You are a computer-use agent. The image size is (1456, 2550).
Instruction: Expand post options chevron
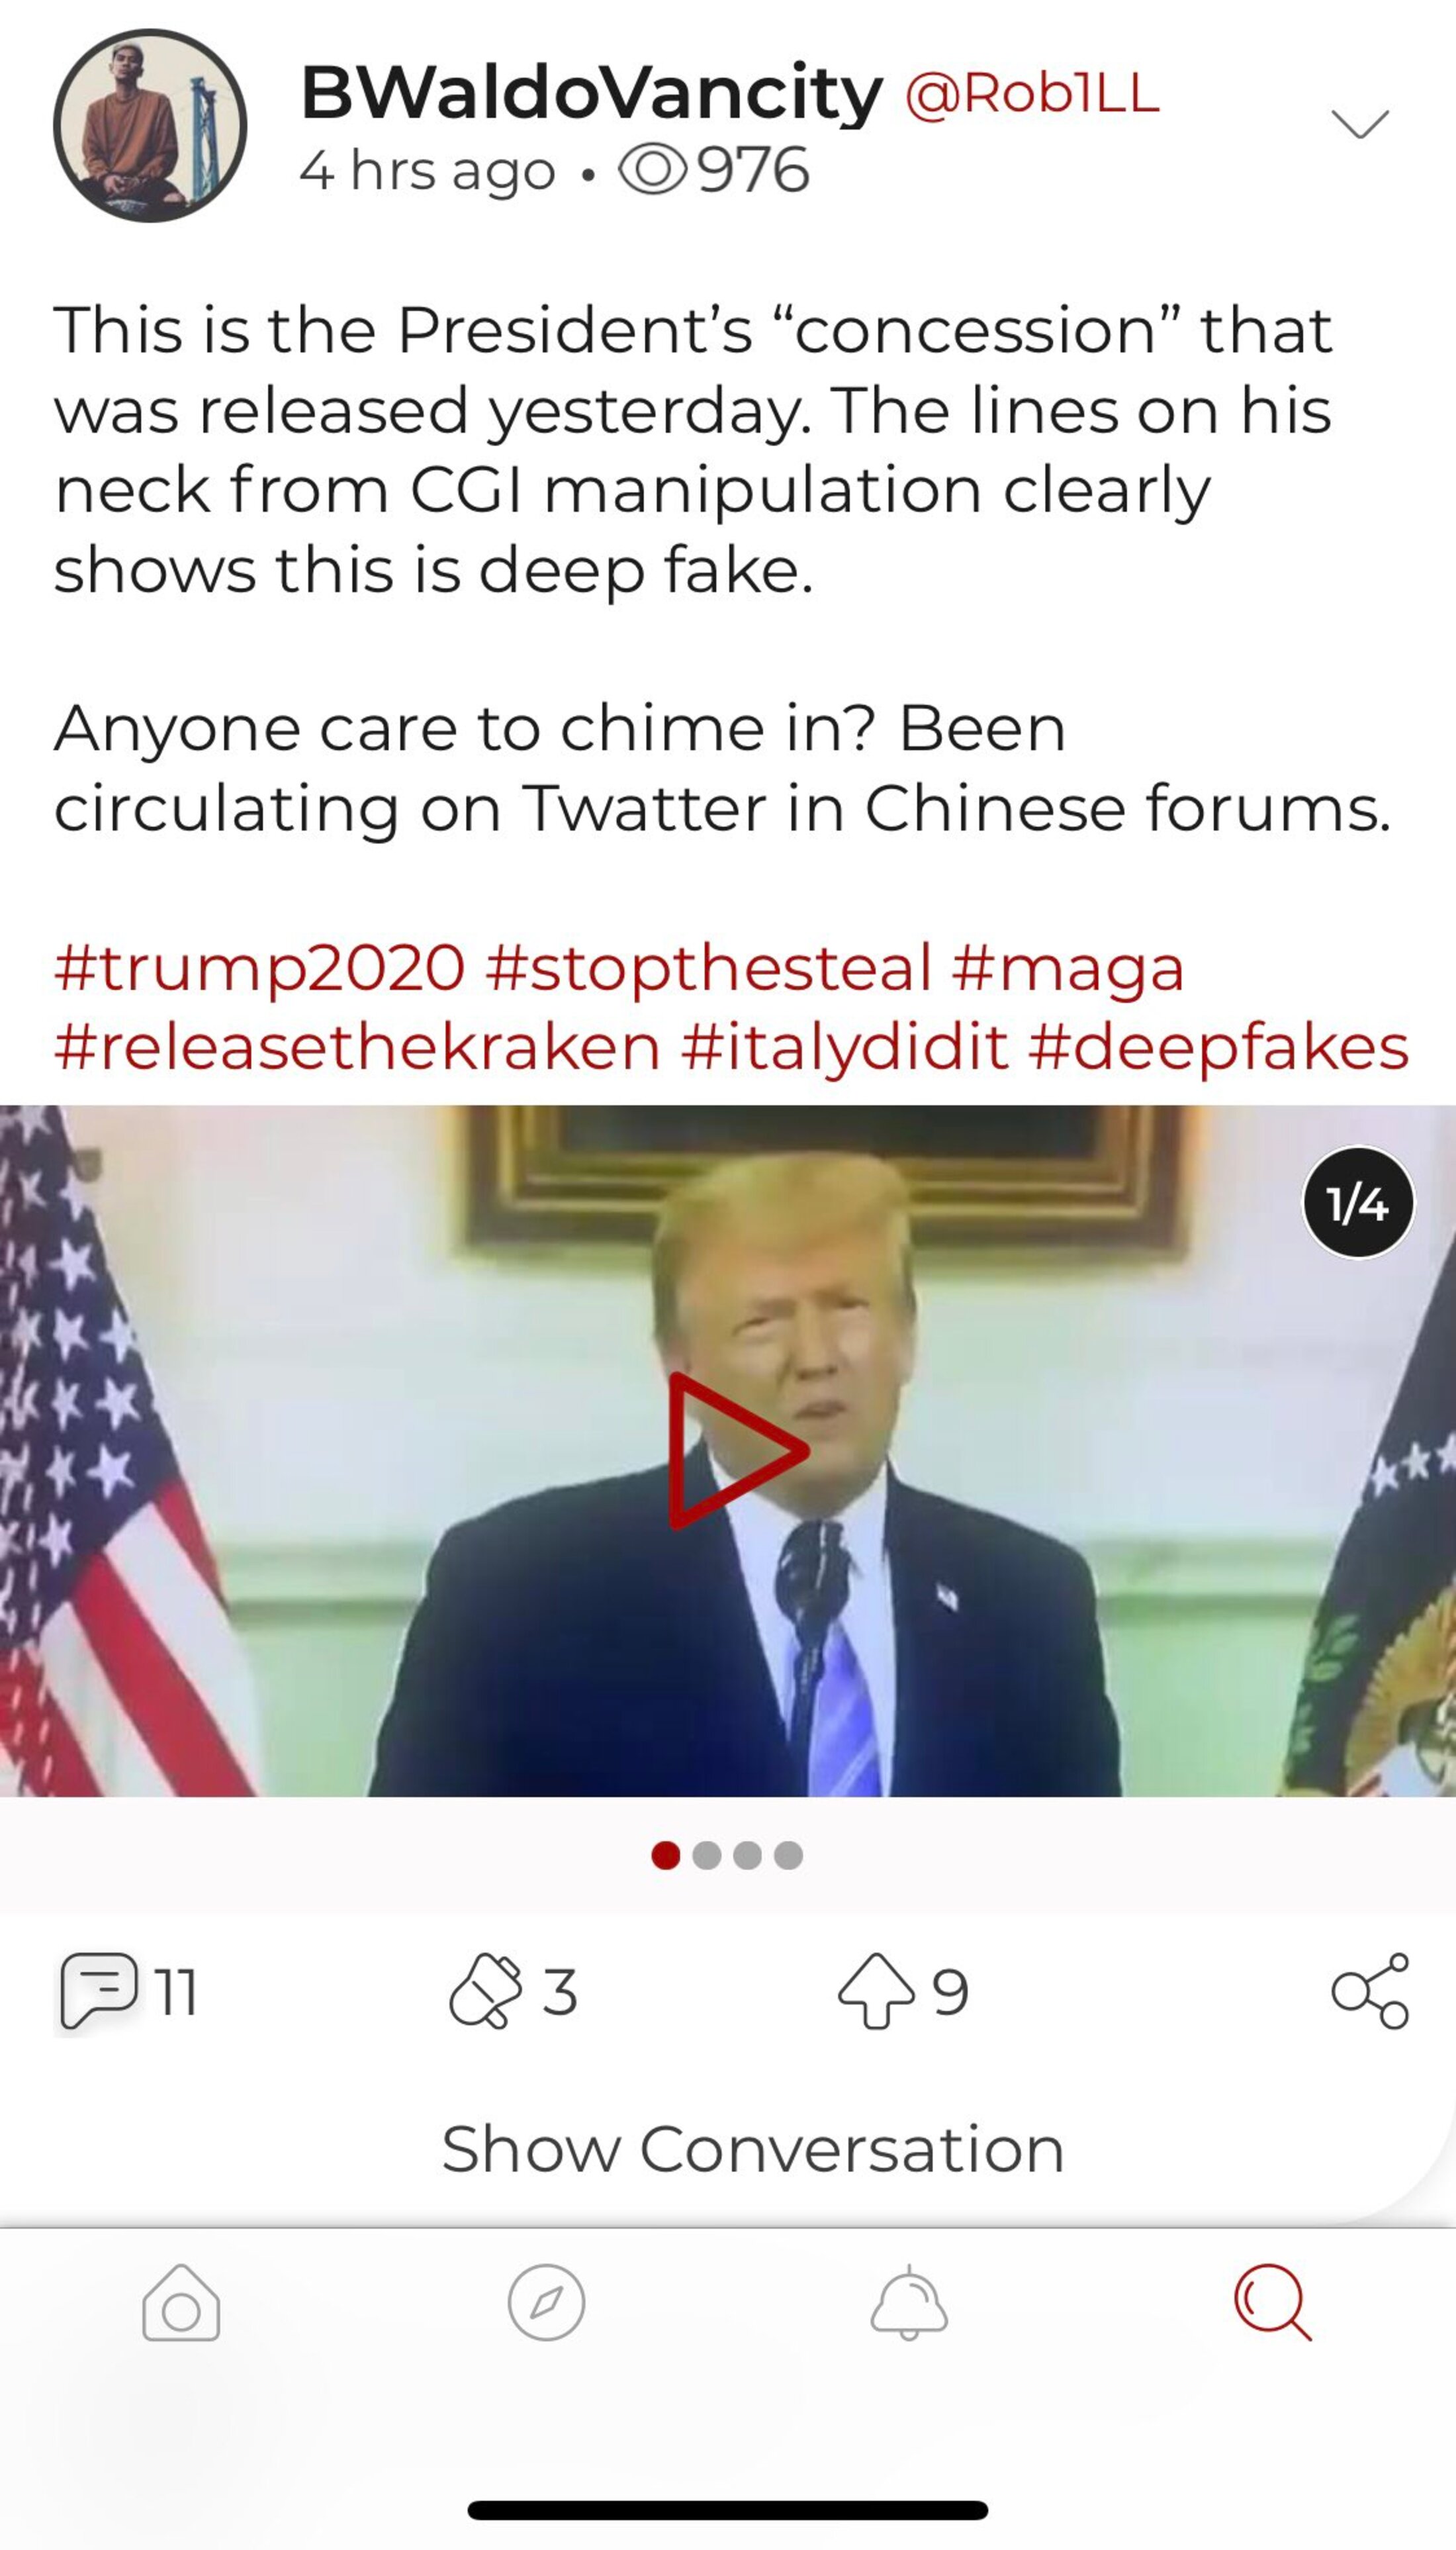coord(1360,123)
